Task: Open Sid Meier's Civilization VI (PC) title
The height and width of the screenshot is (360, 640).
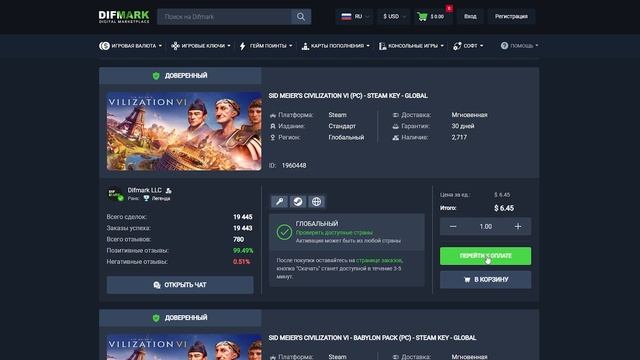Action: [x=348, y=96]
